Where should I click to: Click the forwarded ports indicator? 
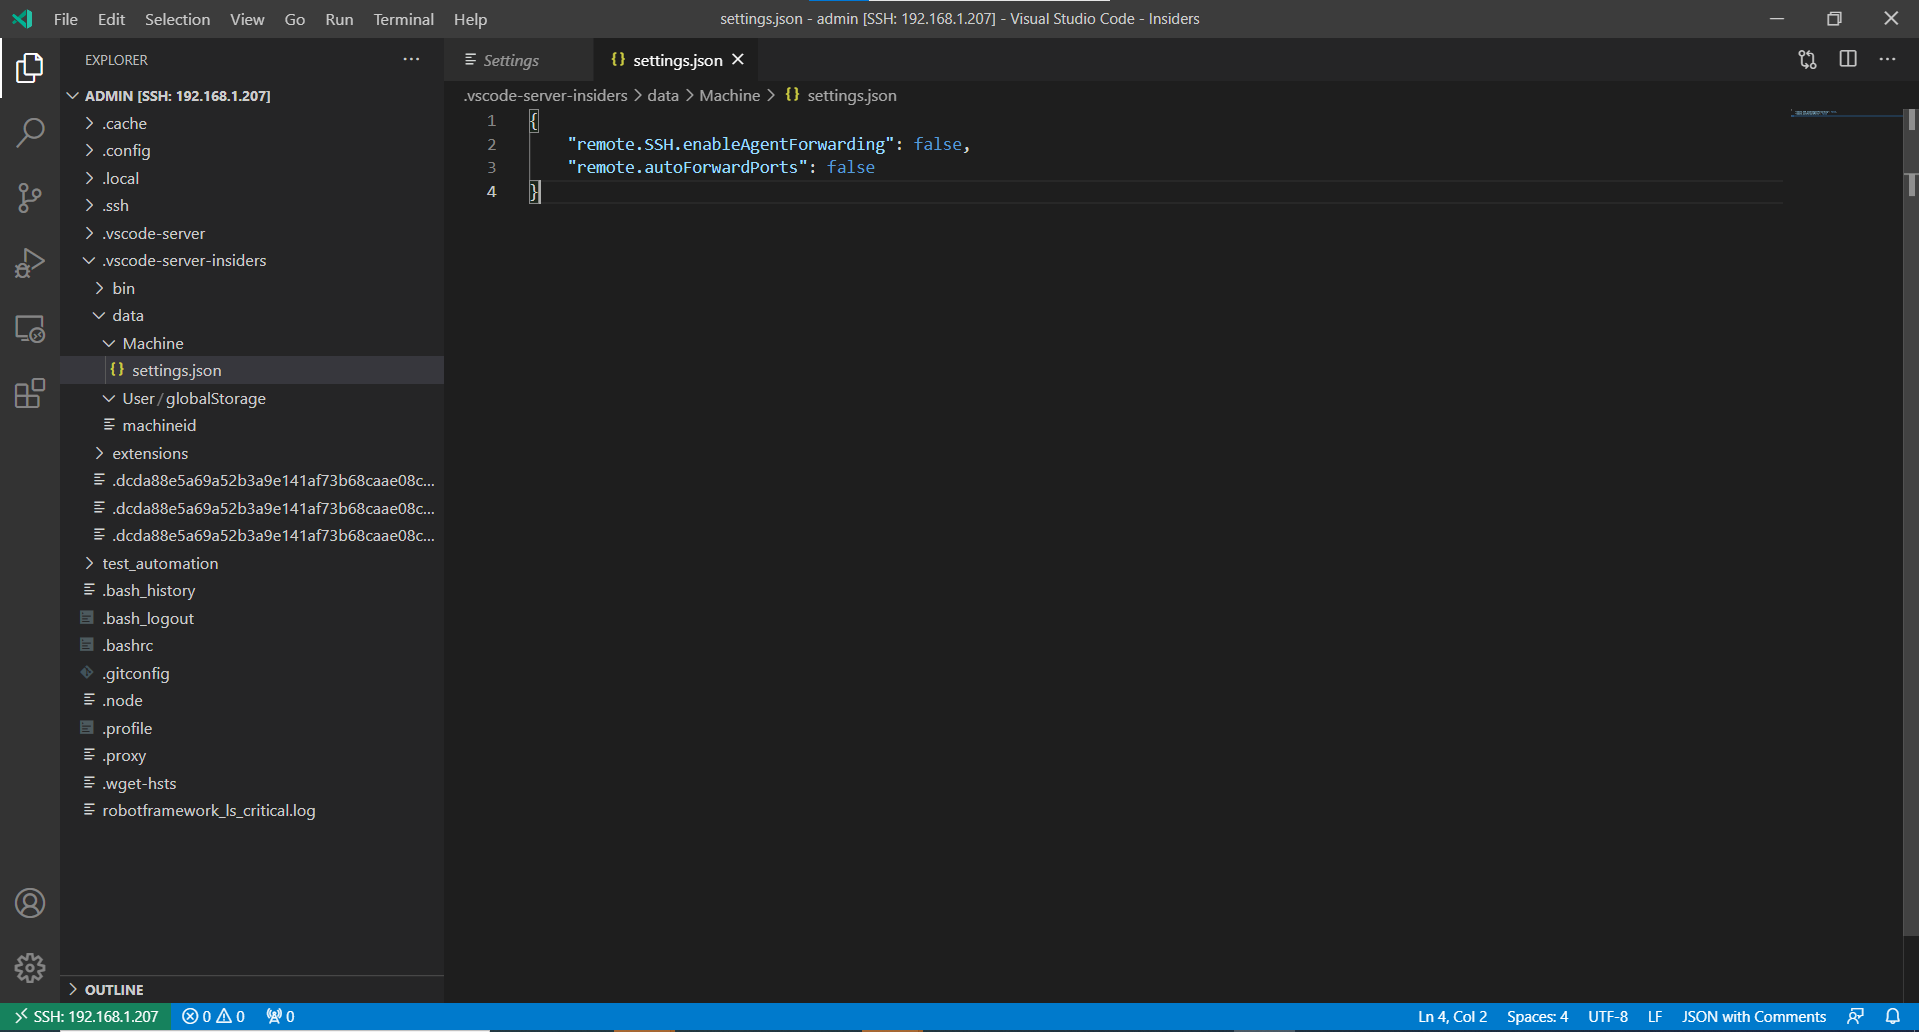[x=280, y=1016]
